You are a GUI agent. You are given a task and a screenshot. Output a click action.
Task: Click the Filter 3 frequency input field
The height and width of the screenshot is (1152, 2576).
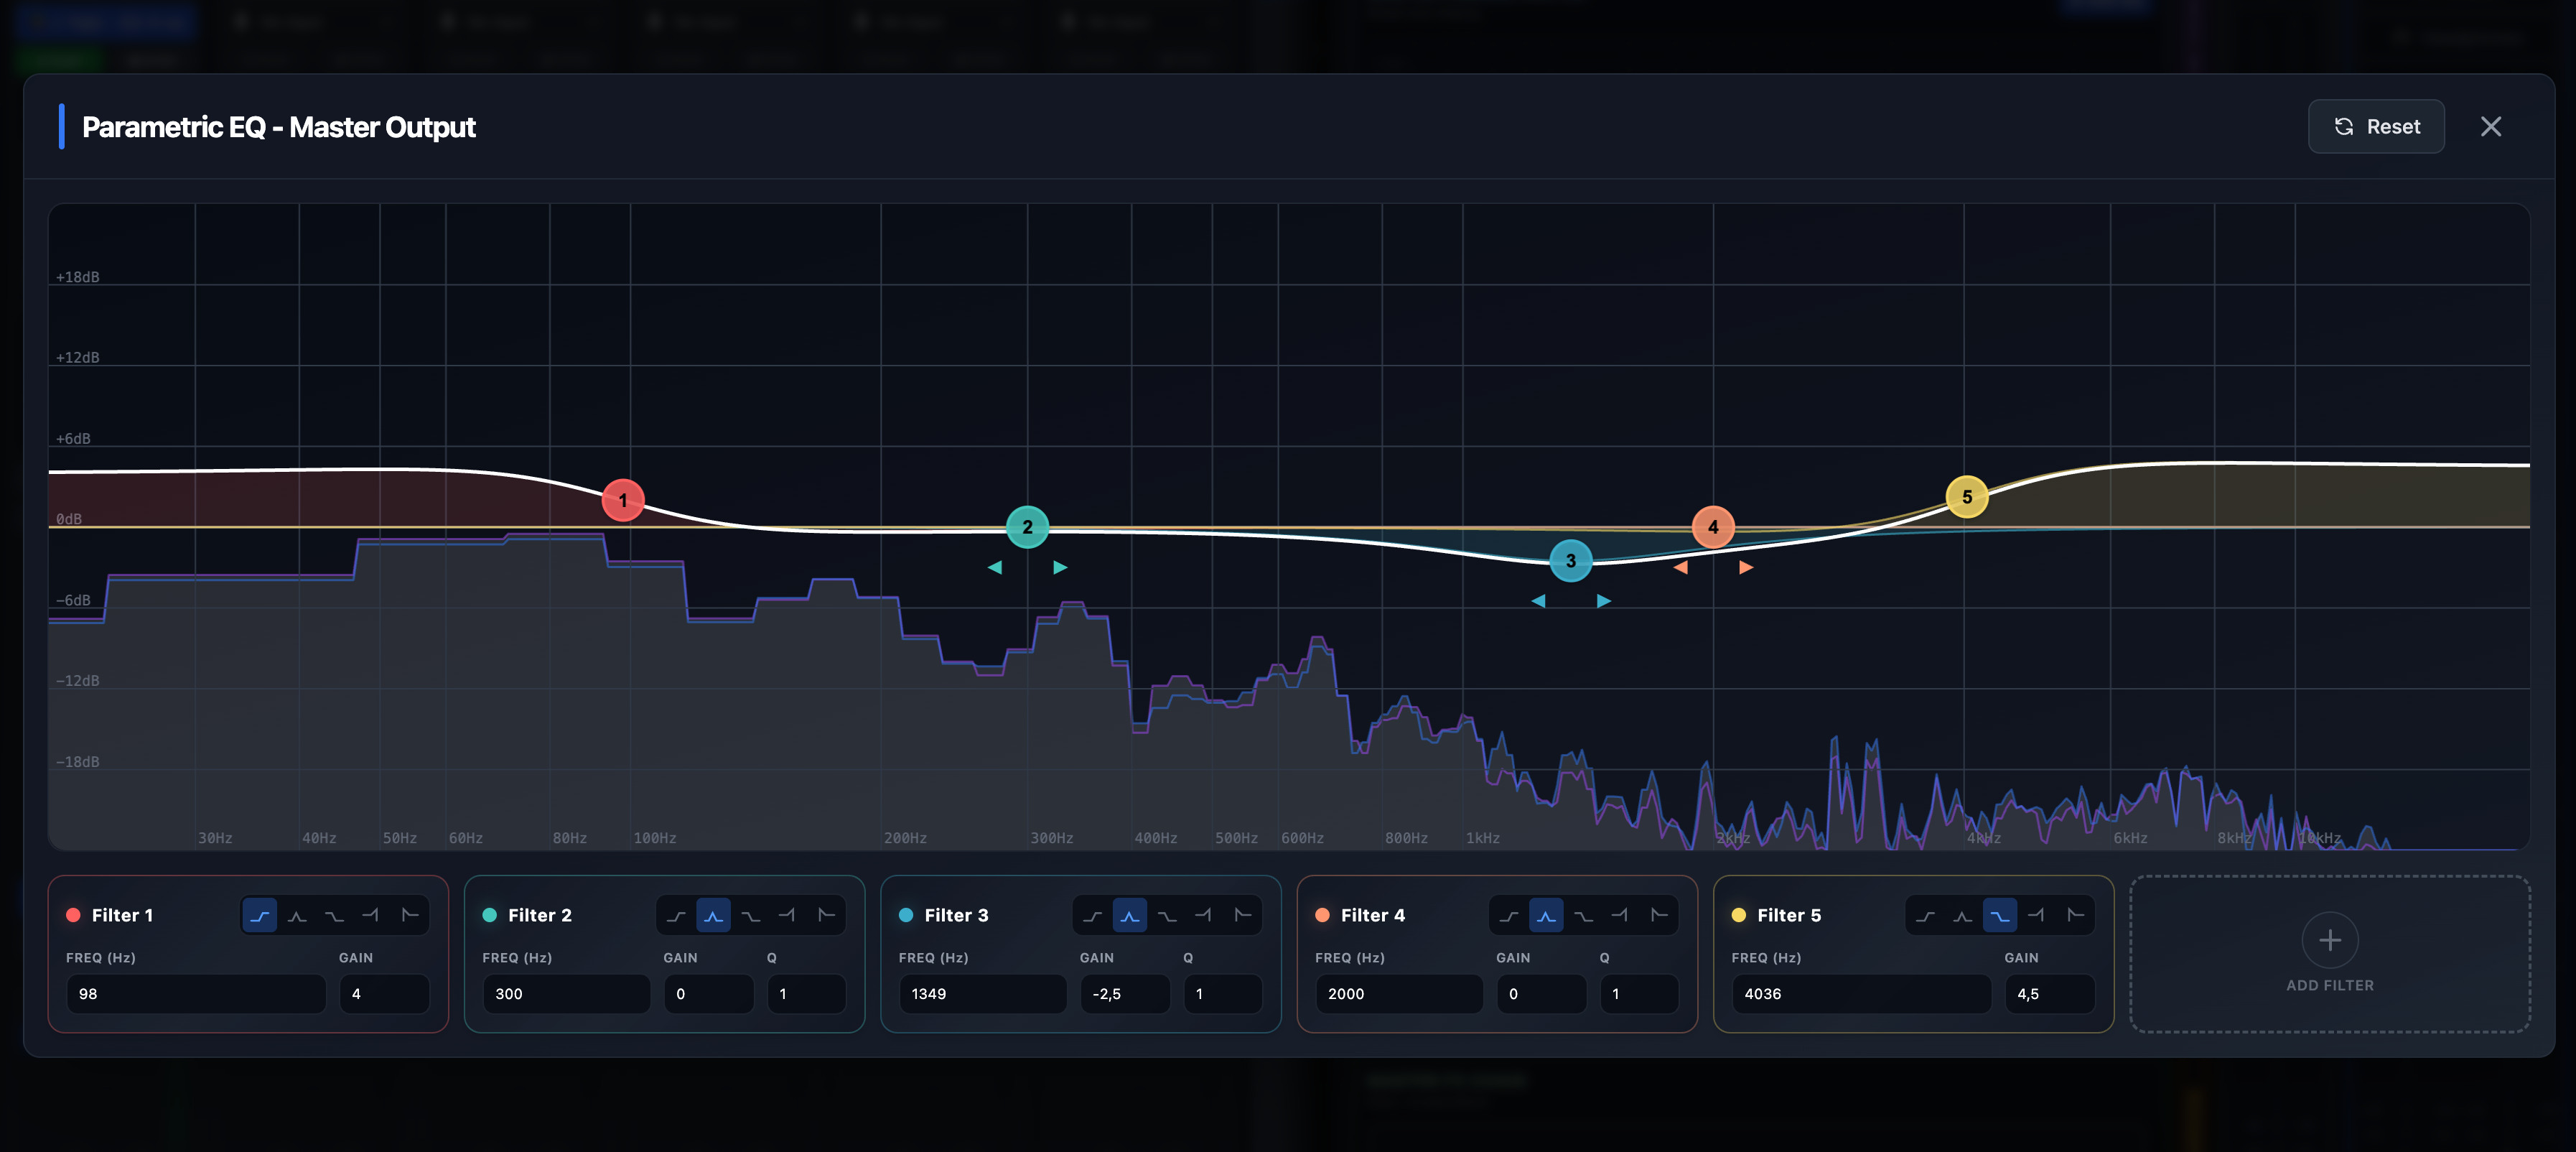983,993
